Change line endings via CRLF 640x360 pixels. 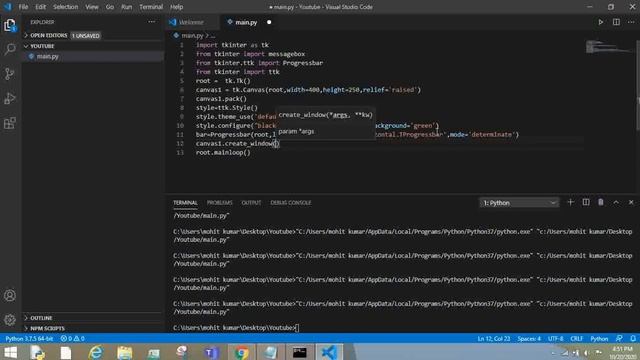(x=576, y=339)
